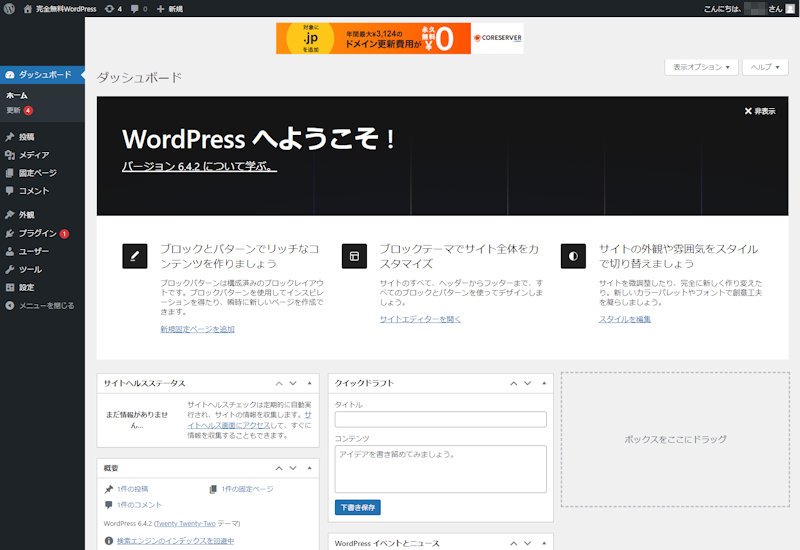Select ユーザー (Users) in the sidebar
Viewport: 800px width, 550px height.
(x=33, y=251)
